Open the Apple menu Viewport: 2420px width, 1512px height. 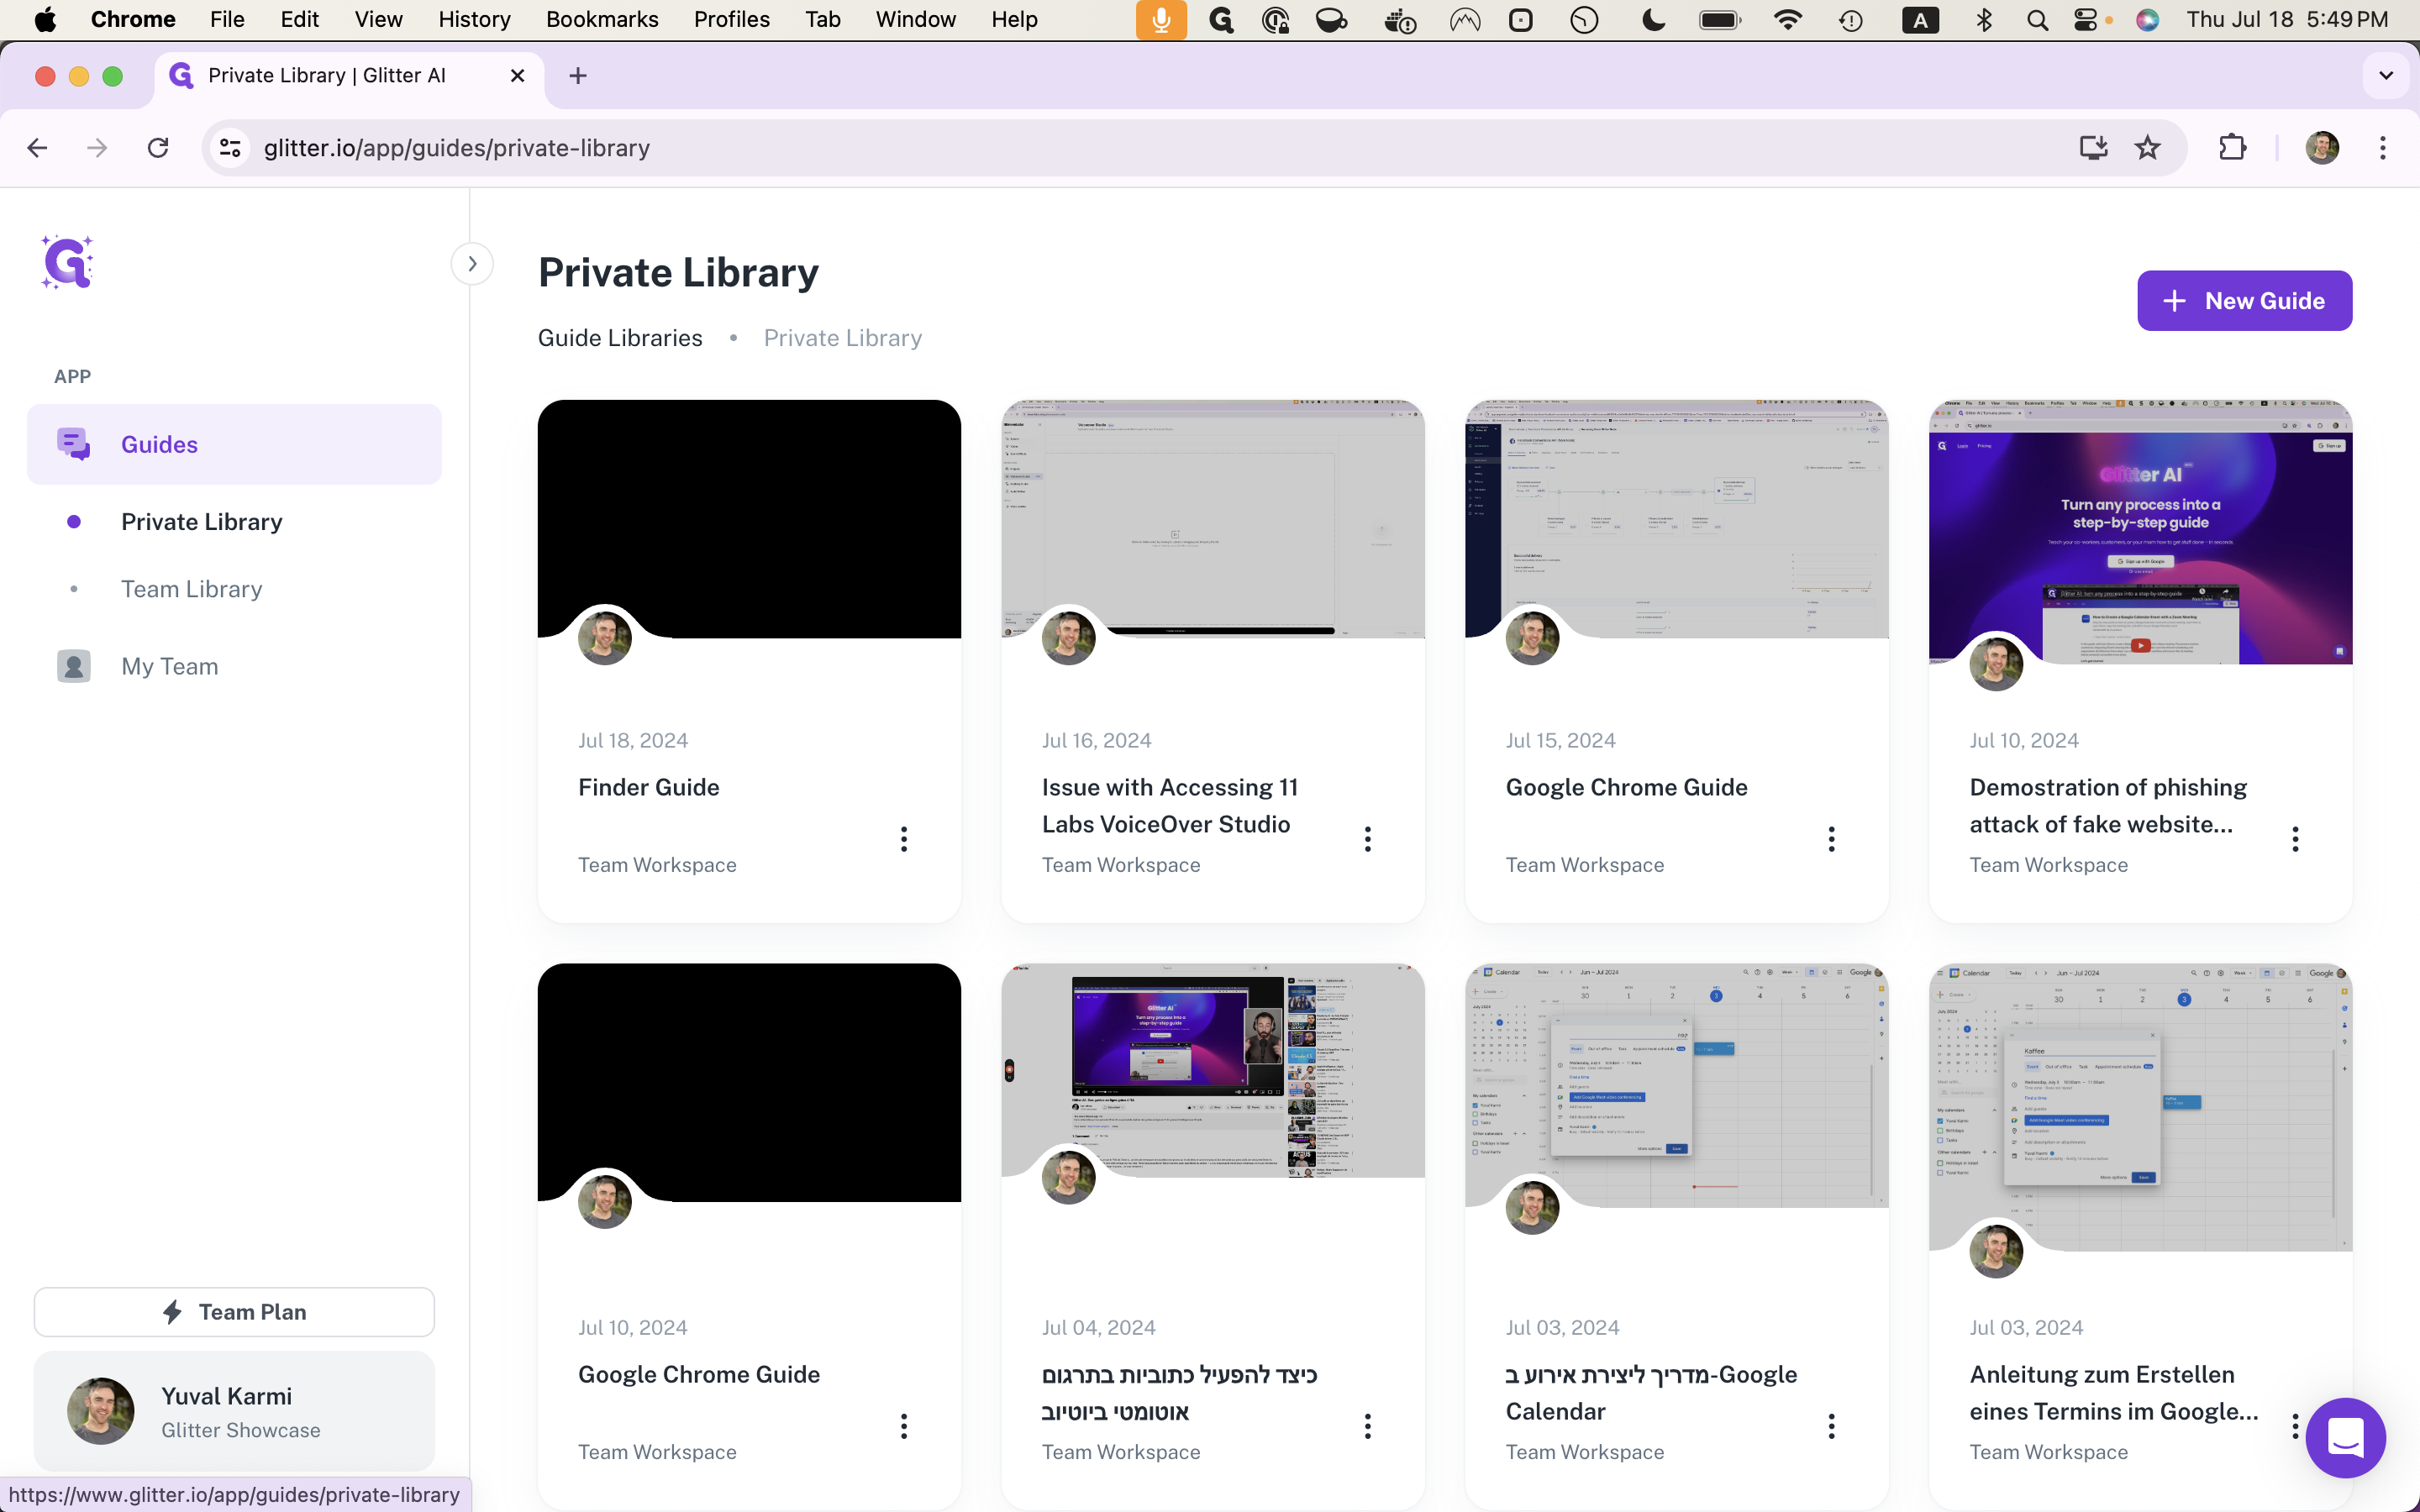pos(45,19)
